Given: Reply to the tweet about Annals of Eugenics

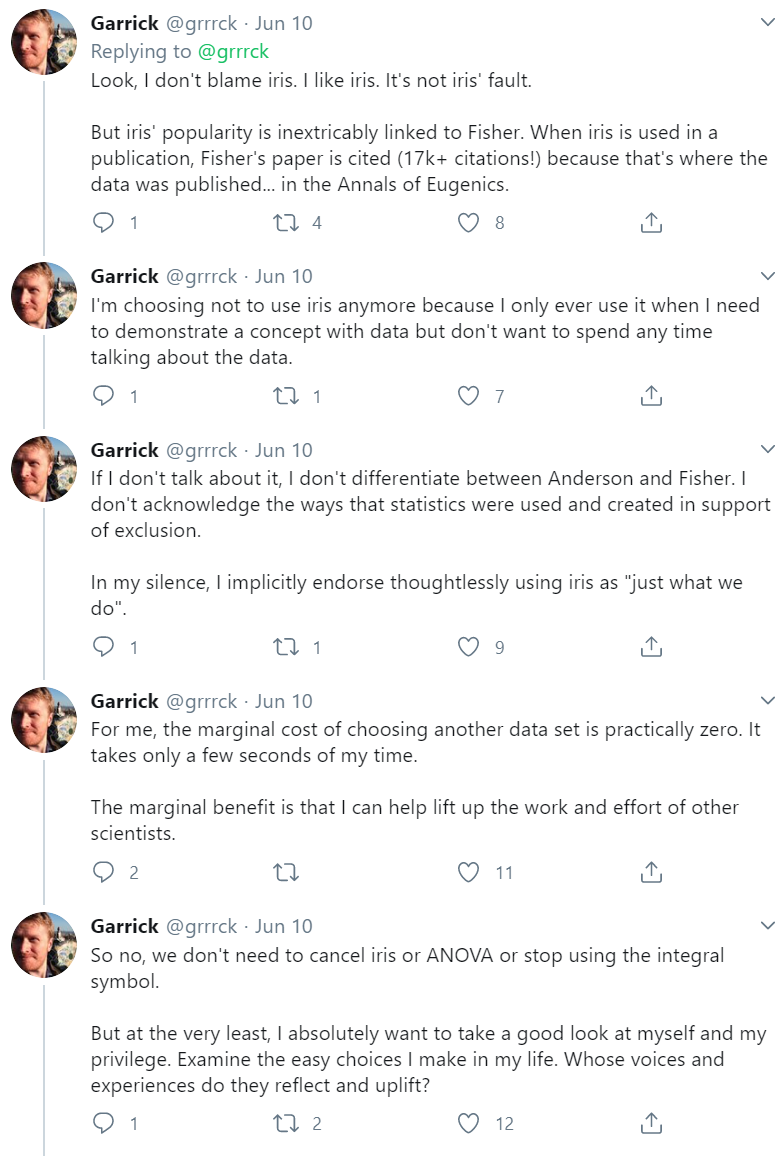Looking at the screenshot, I should pos(103,222).
